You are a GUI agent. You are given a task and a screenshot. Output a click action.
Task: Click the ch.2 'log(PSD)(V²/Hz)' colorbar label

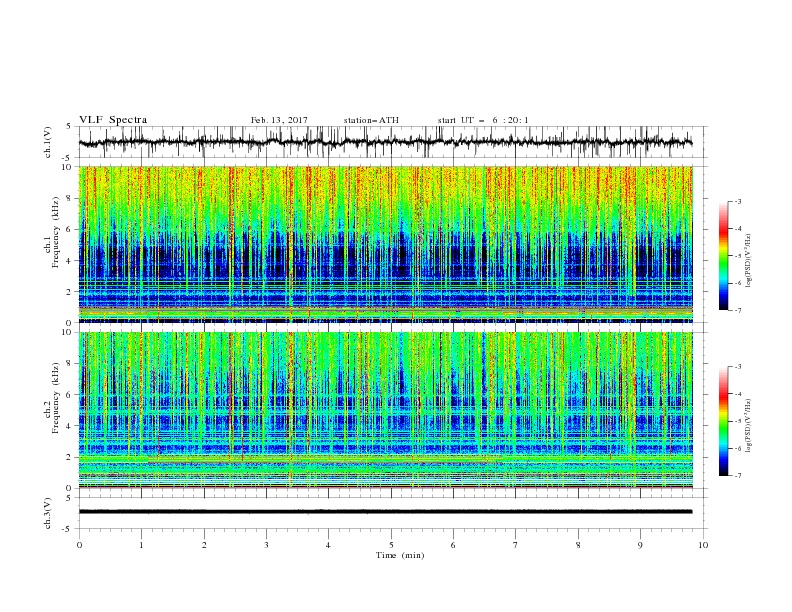pyautogui.click(x=749, y=426)
